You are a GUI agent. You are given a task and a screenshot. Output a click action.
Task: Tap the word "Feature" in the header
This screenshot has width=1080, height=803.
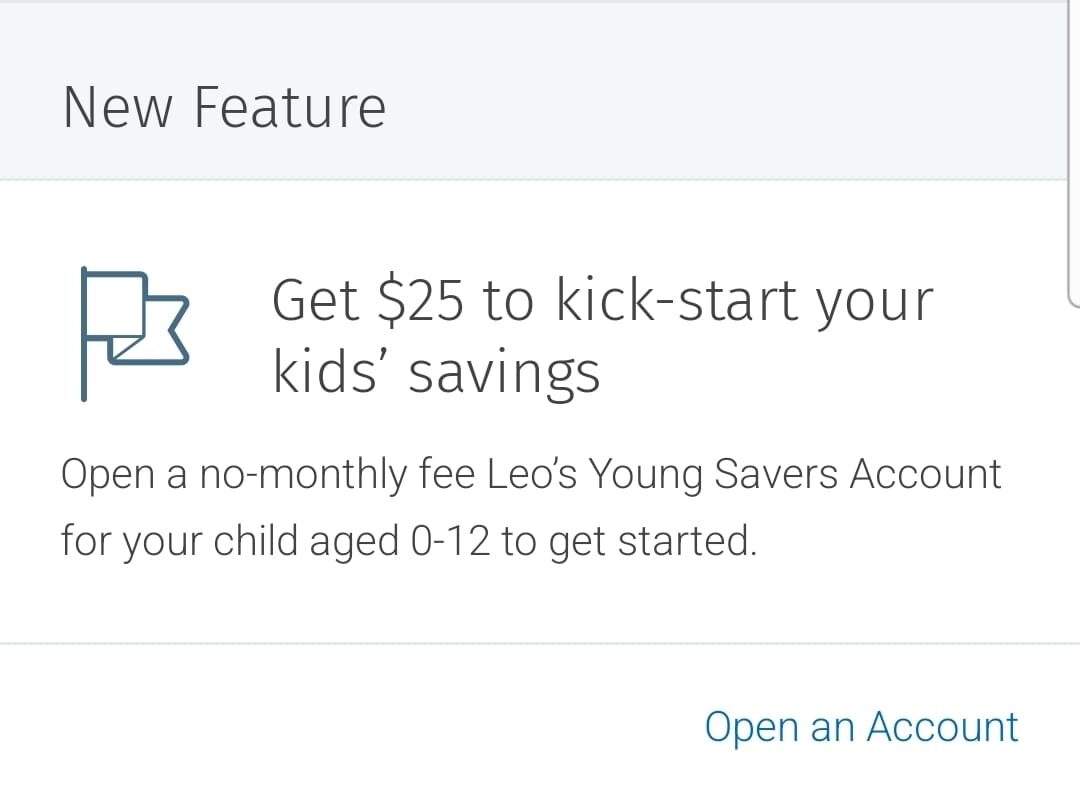click(x=289, y=107)
